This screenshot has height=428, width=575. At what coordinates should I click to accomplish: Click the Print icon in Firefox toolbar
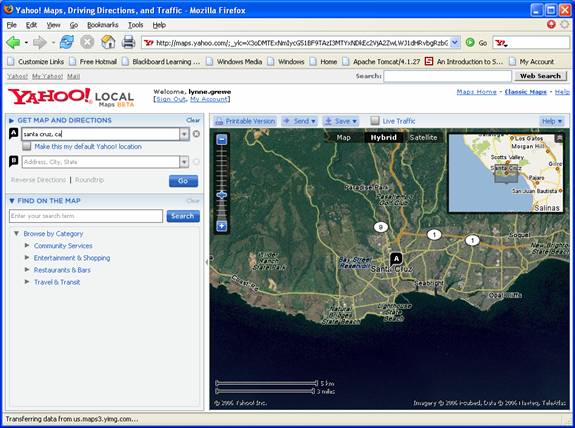coord(128,42)
